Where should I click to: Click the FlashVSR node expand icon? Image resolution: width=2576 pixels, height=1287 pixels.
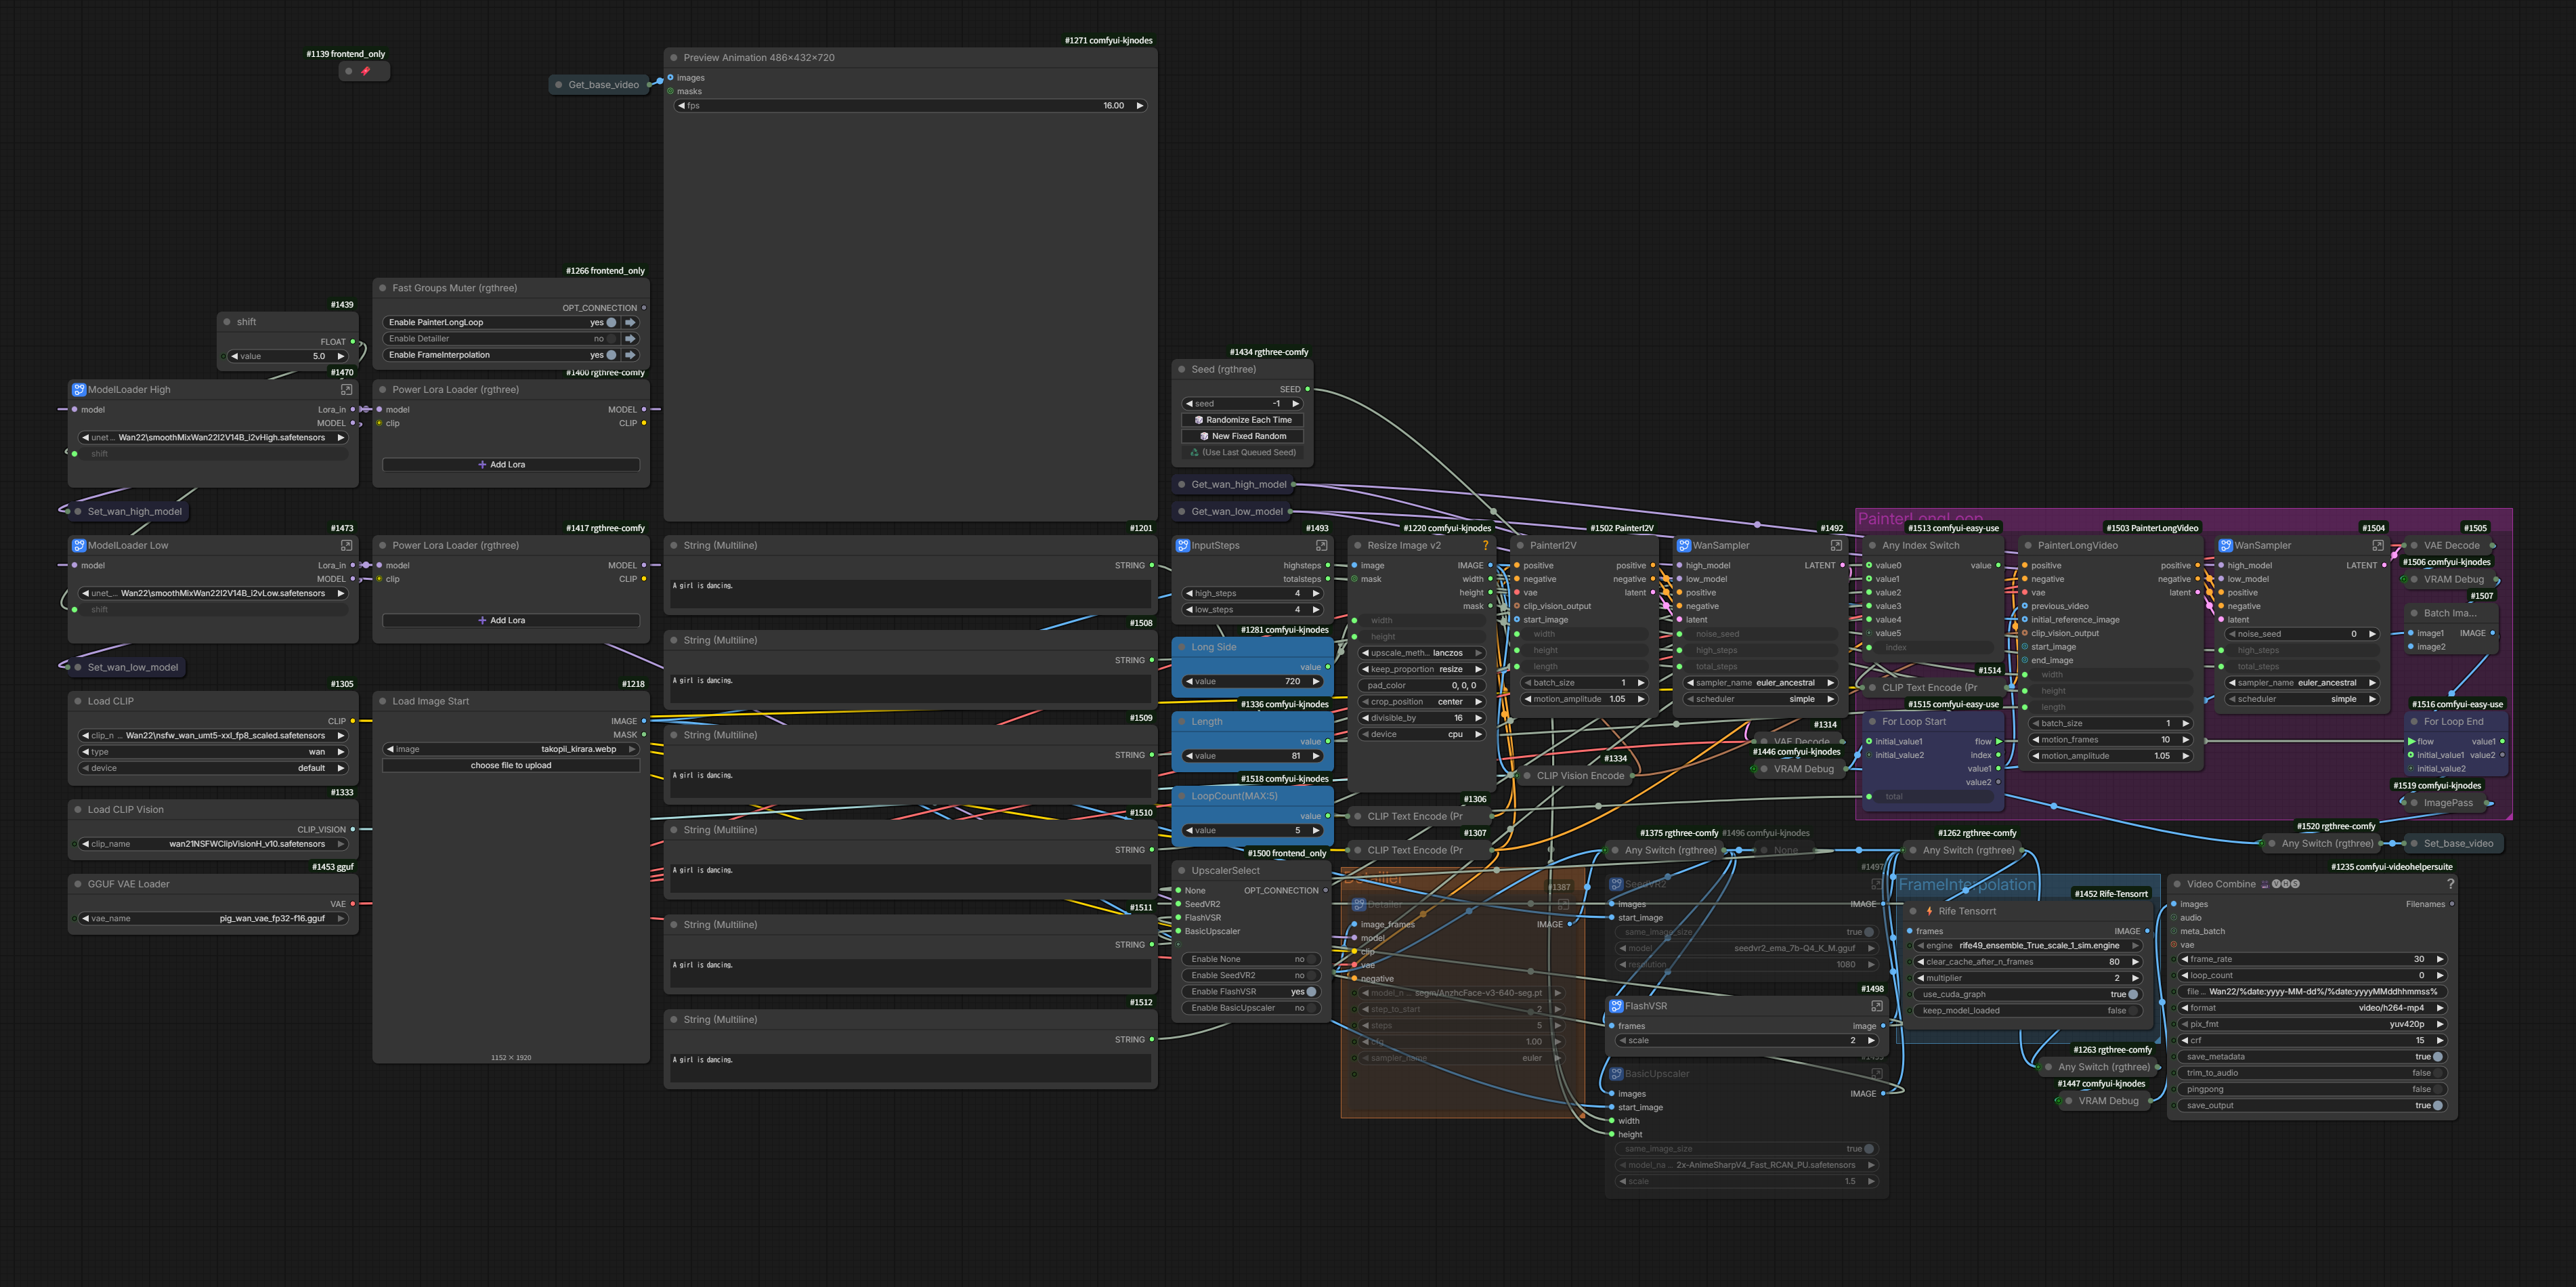1876,1006
